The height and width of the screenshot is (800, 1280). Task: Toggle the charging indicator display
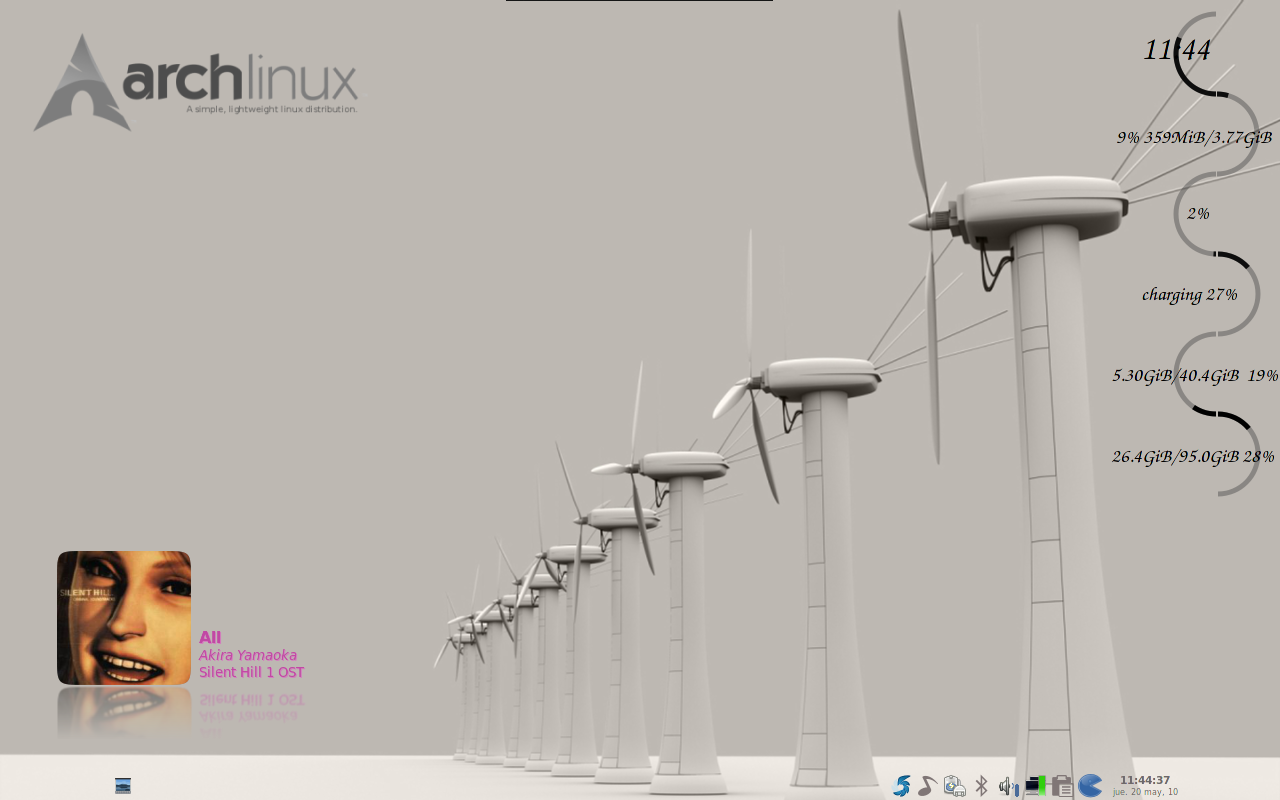tap(1189, 294)
